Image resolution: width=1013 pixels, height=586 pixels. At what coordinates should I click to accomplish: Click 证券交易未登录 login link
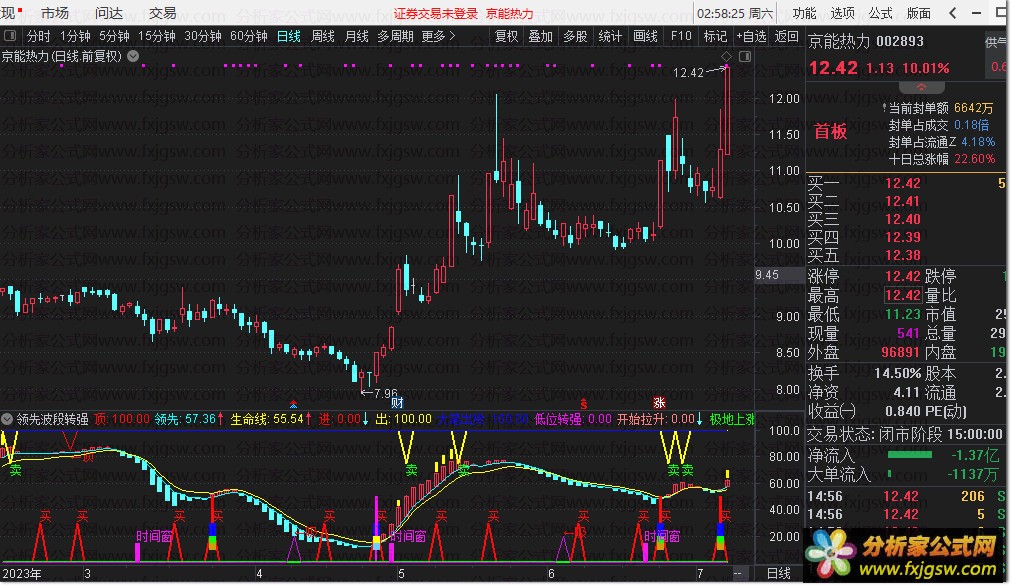click(x=436, y=14)
